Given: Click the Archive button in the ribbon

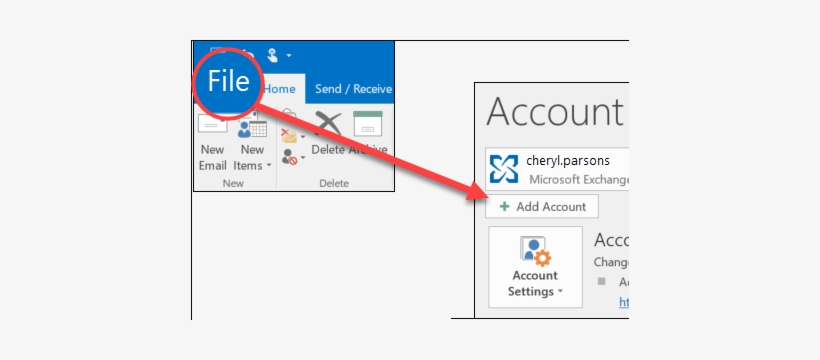Looking at the screenshot, I should point(368,133).
